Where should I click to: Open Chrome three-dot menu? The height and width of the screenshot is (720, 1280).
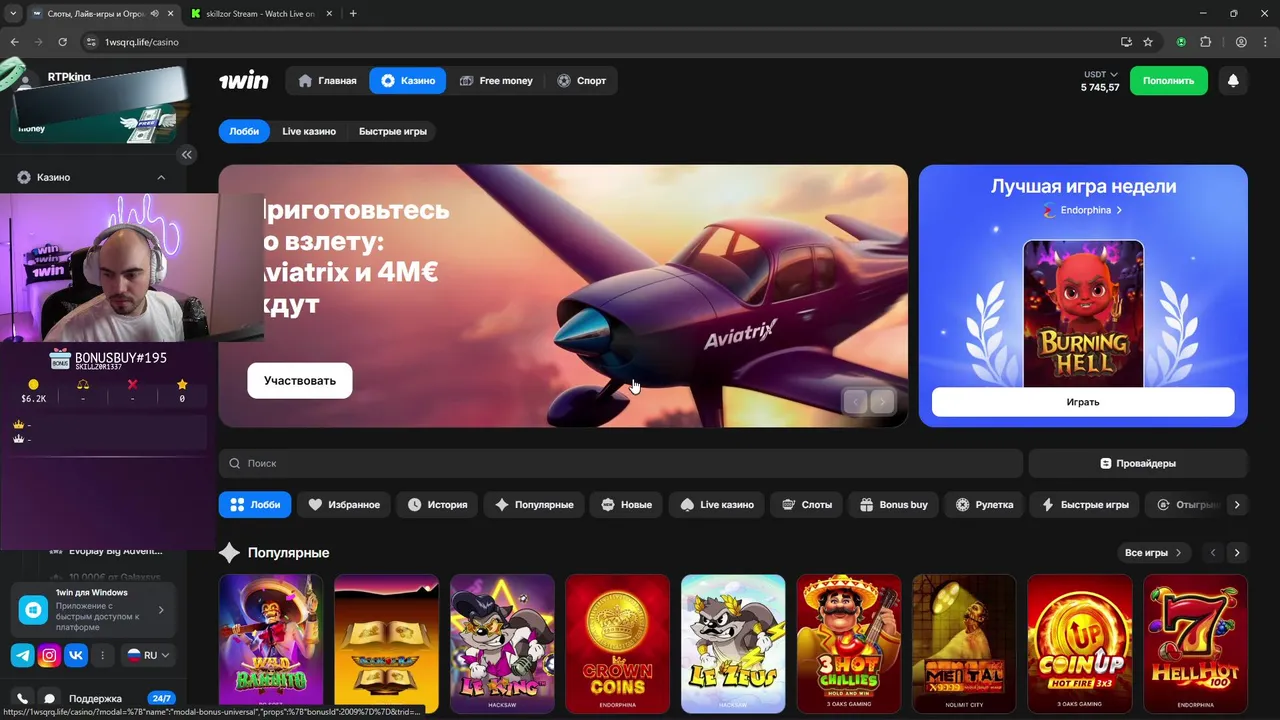[x=1264, y=42]
